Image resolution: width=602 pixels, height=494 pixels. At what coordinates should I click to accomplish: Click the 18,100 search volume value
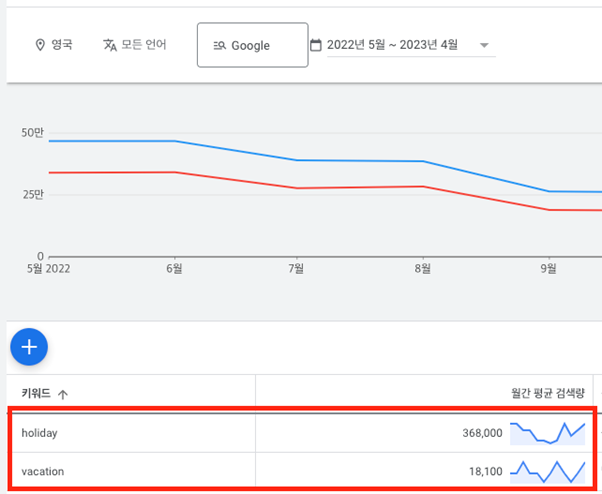(486, 471)
